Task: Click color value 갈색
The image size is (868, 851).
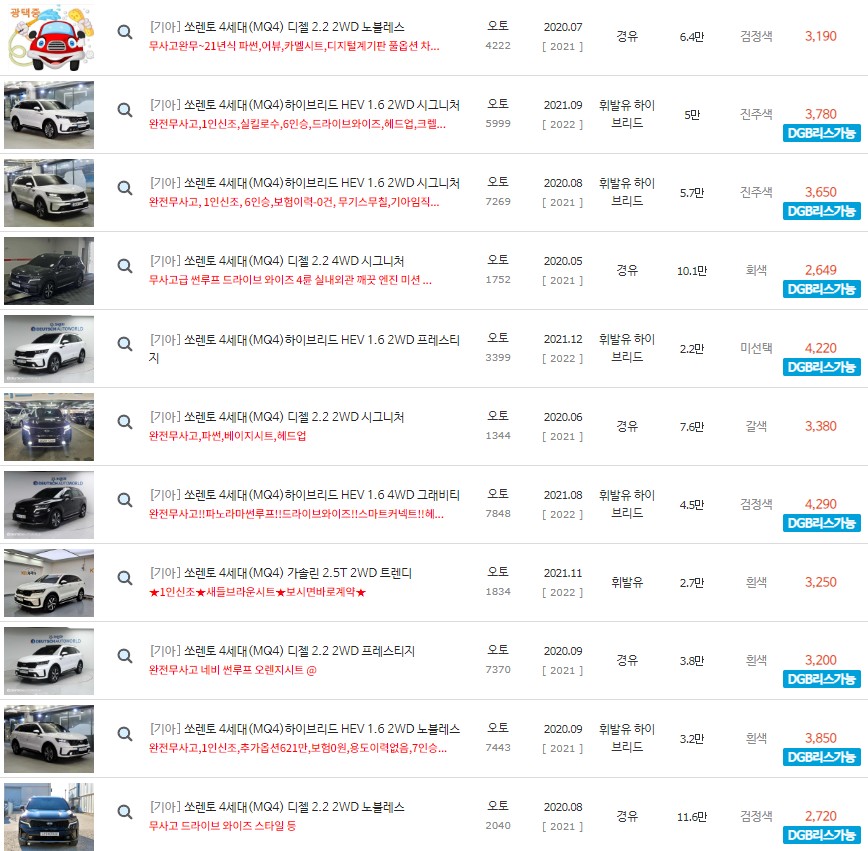Action: [x=756, y=427]
